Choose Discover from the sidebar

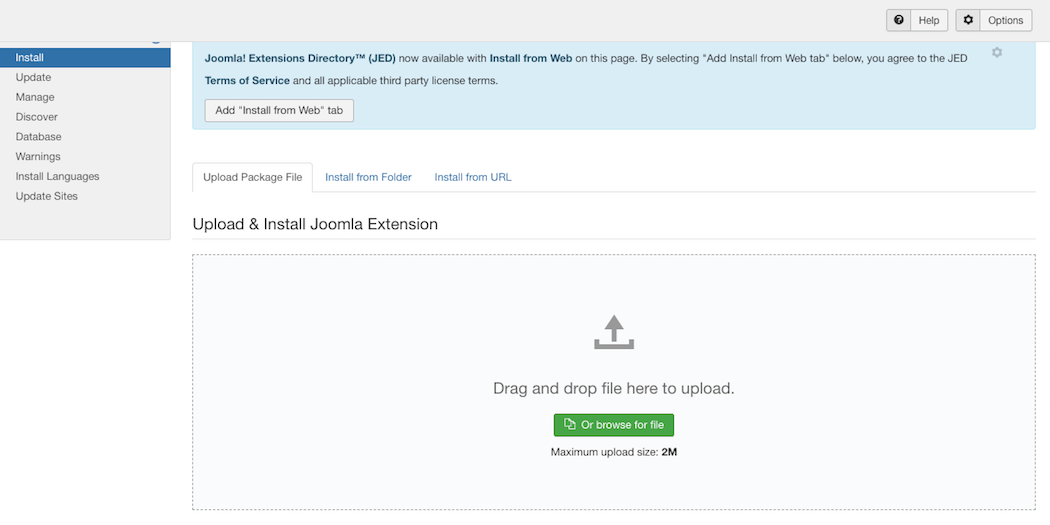click(x=37, y=117)
